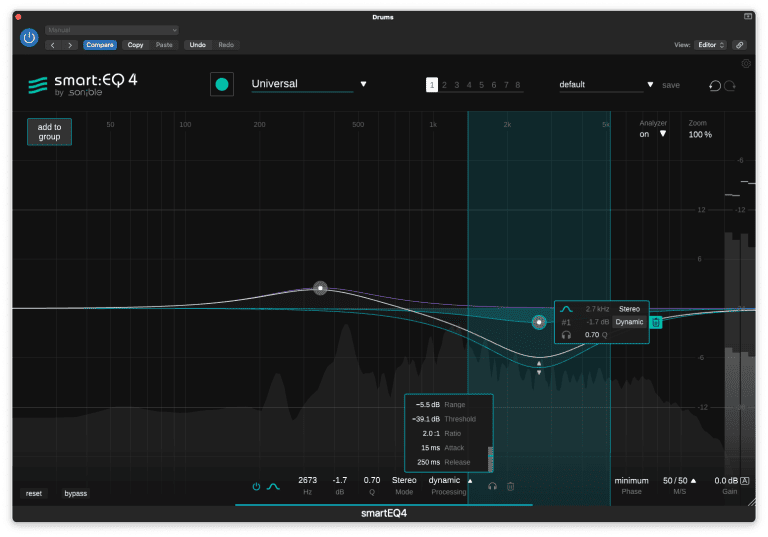Image resolution: width=768 pixels, height=537 pixels.
Task: Select state slot 3
Action: (x=456, y=85)
